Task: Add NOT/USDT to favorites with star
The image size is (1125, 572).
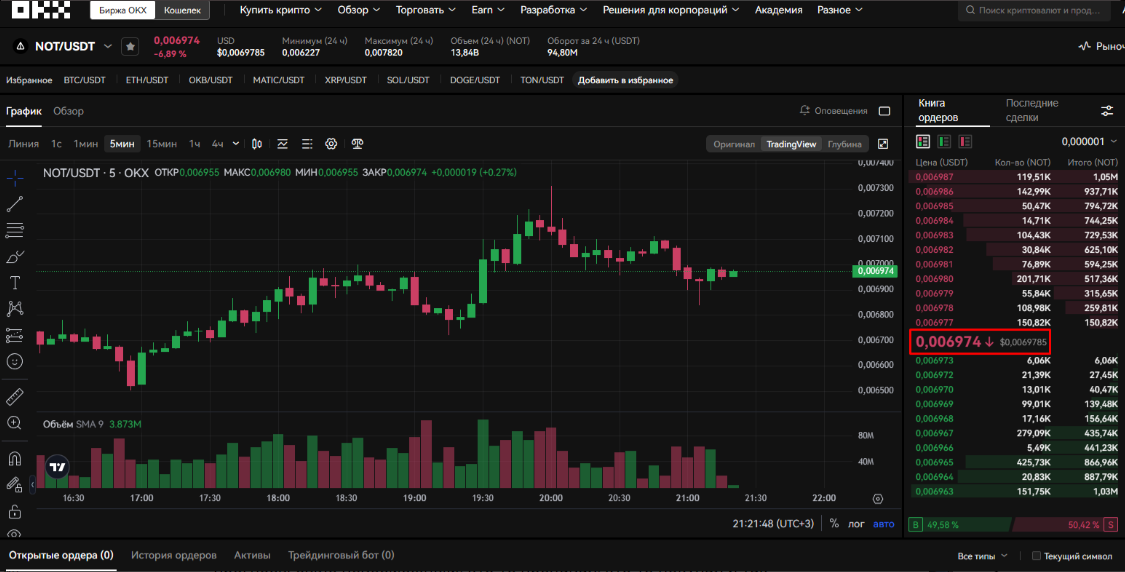Action: [130, 47]
